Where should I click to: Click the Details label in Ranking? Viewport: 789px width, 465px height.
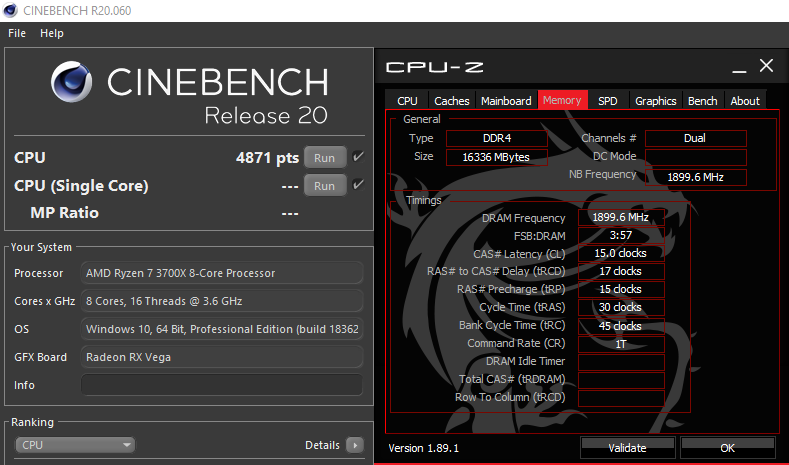click(x=323, y=445)
